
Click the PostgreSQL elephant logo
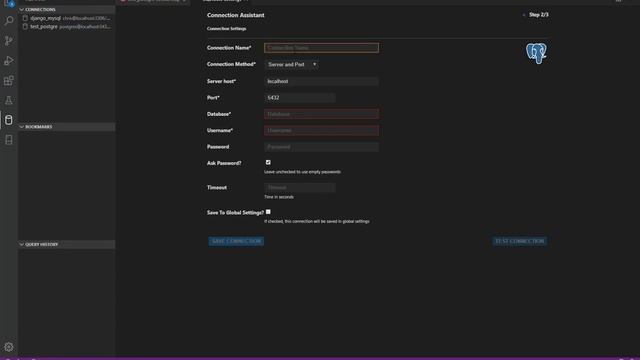pos(536,53)
